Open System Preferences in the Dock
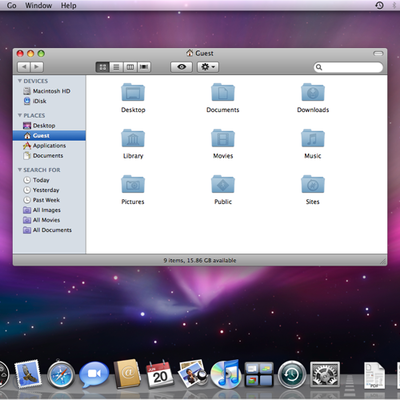This screenshot has width=400, height=400. 325,375
